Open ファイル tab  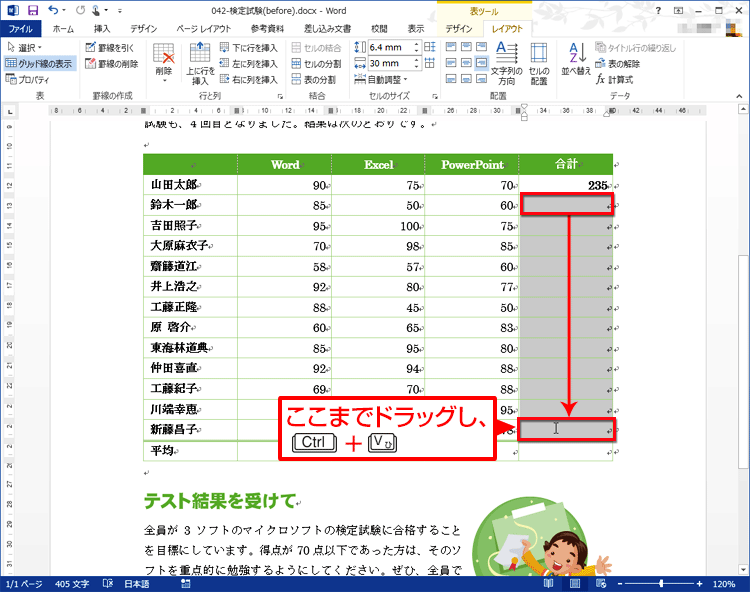tap(21, 29)
